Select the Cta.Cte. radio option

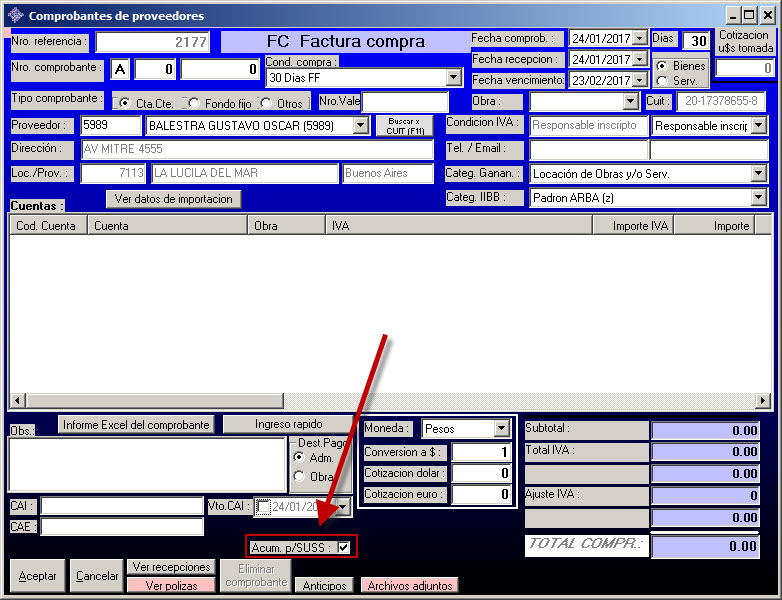[x=123, y=103]
